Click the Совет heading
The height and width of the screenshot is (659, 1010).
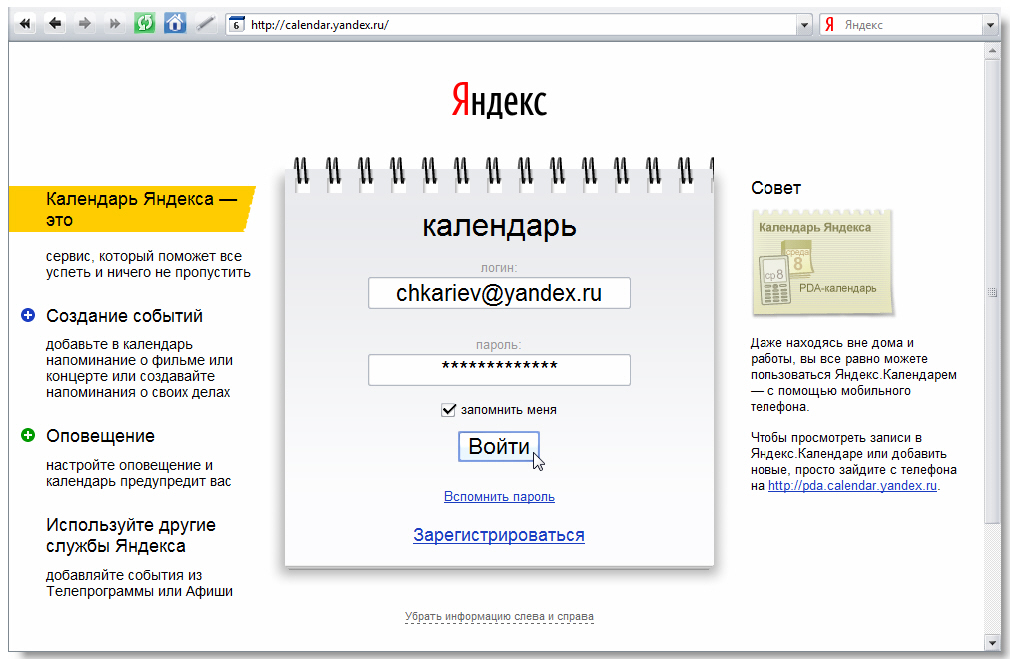(776, 188)
